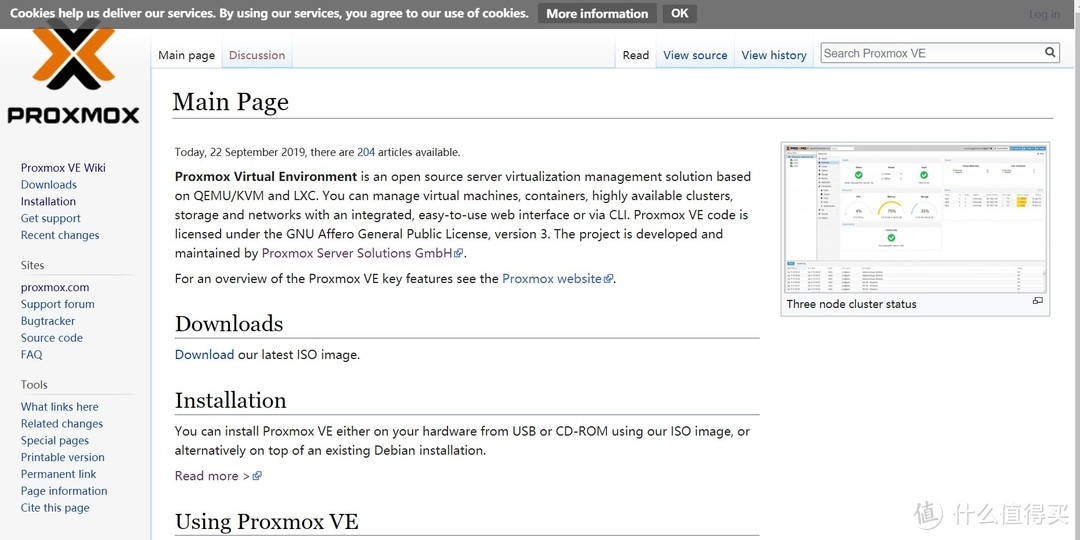This screenshot has height=540, width=1080.
Task: Go to Downloads in the sidebar
Action: coord(49,185)
